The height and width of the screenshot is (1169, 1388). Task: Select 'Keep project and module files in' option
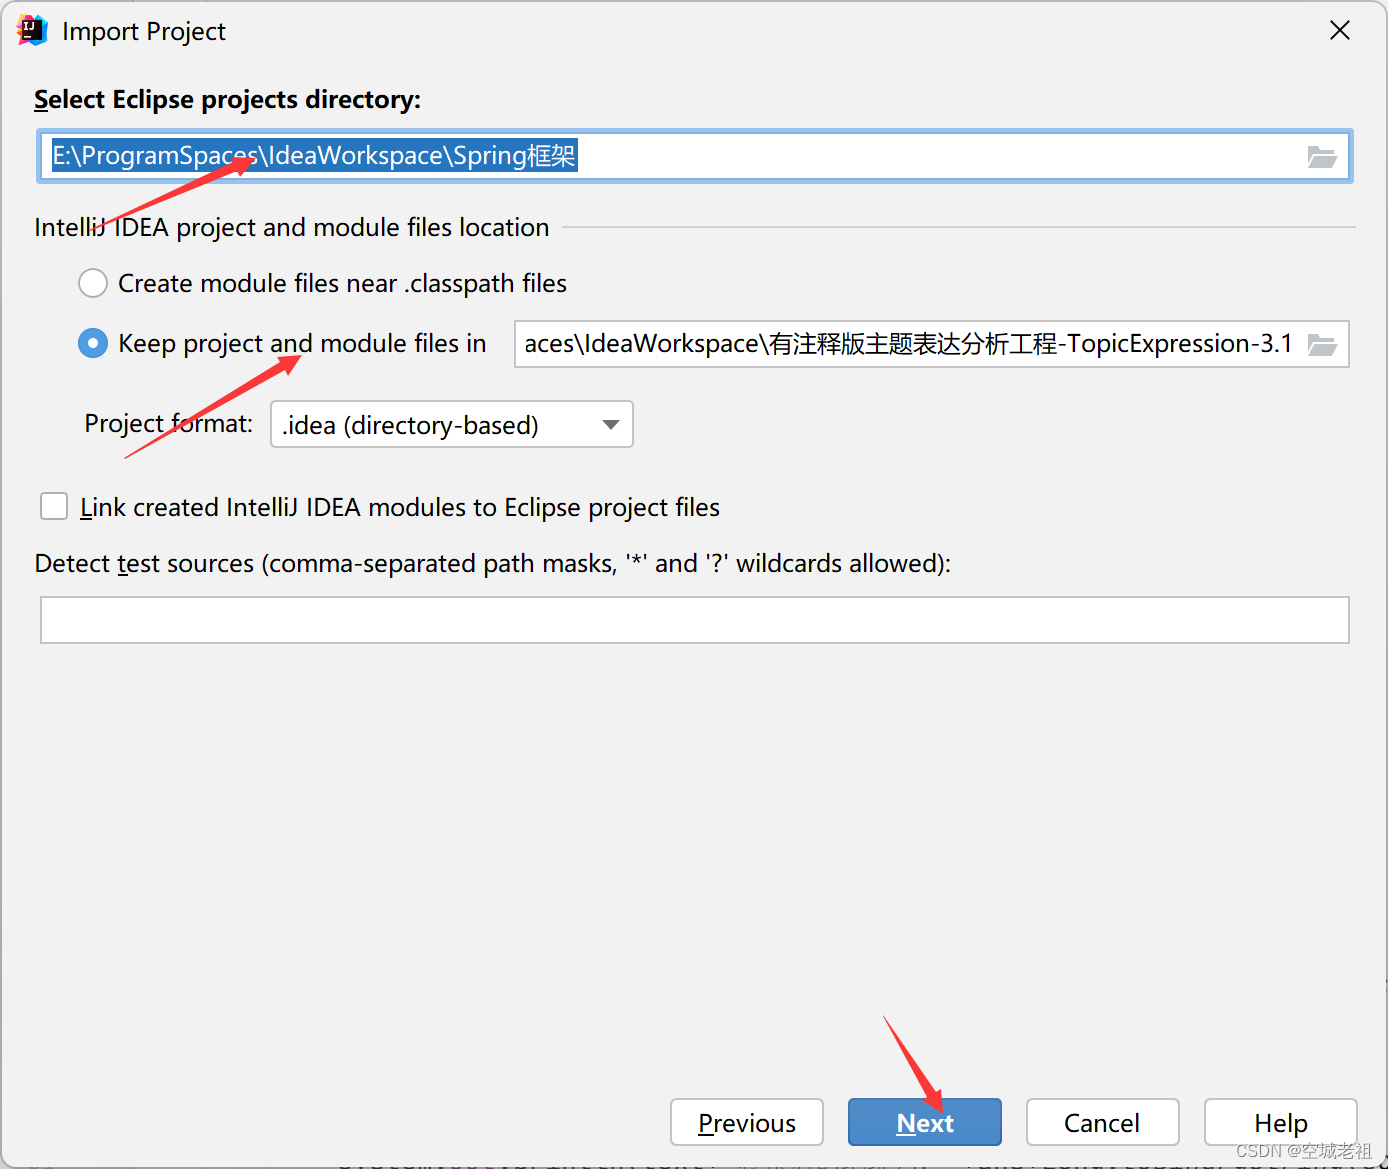92,343
